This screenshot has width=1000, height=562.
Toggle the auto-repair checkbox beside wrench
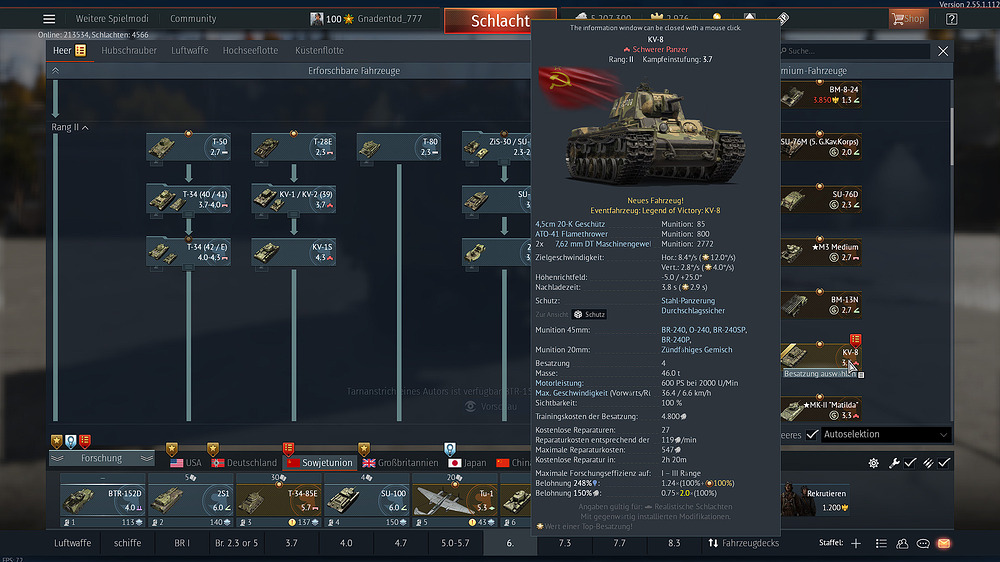pos(910,463)
